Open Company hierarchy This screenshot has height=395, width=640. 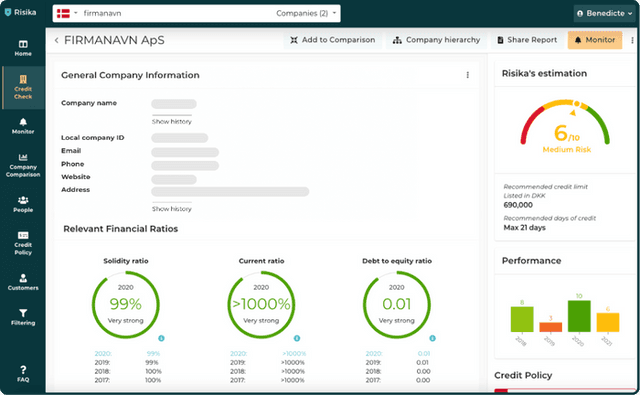(x=436, y=40)
